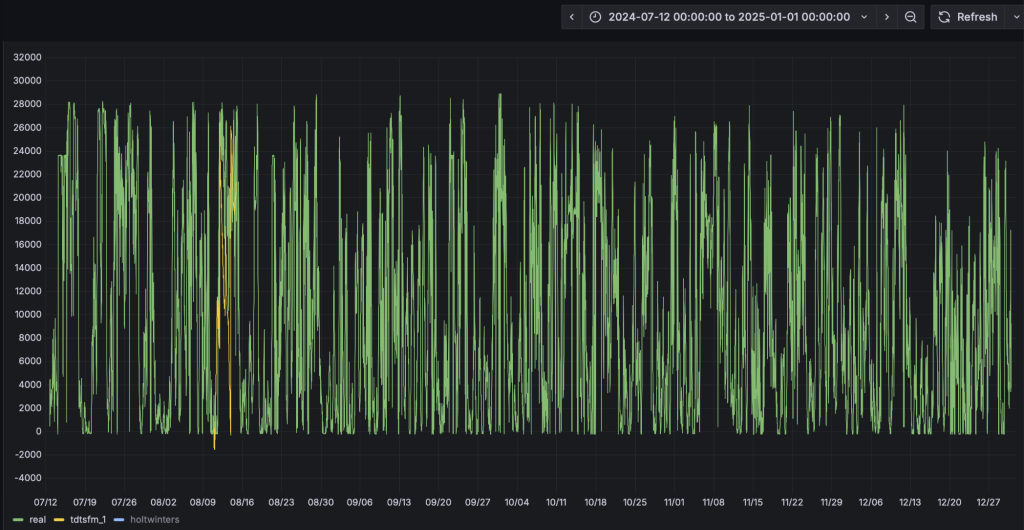Click the clock icon in time picker
Screen dimensions: 1024x530
tap(595, 17)
